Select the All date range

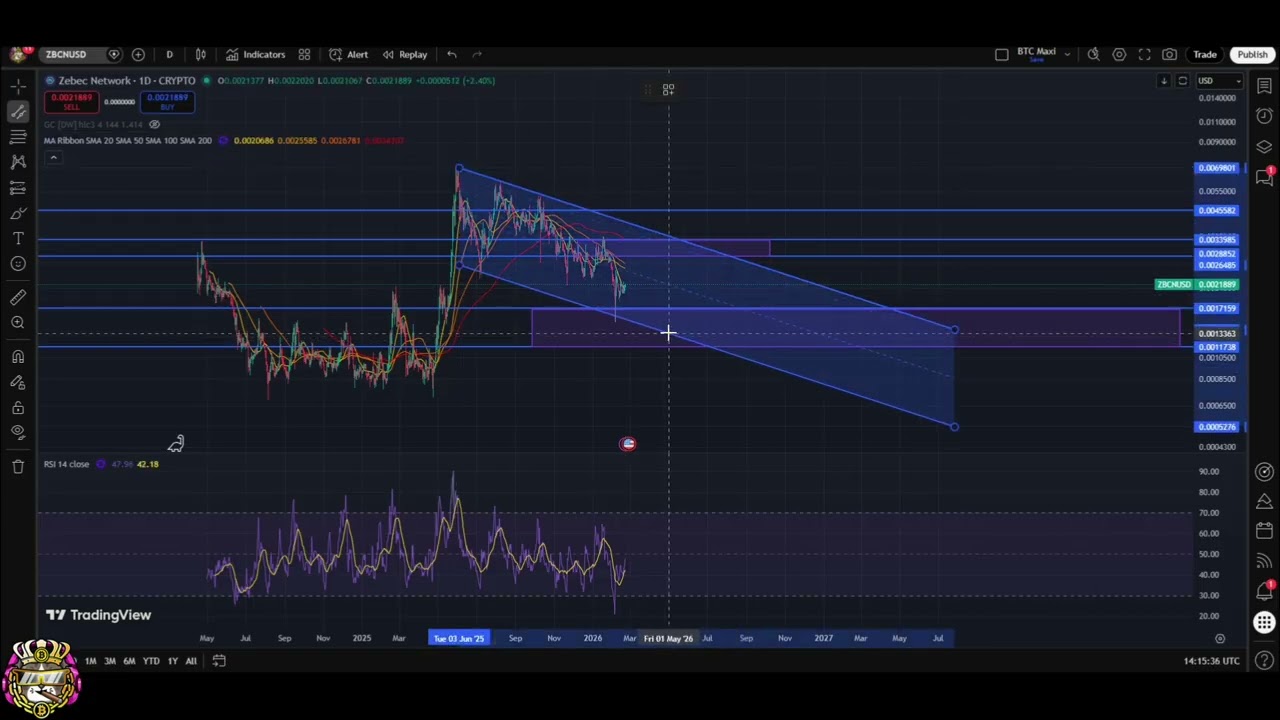[190, 661]
